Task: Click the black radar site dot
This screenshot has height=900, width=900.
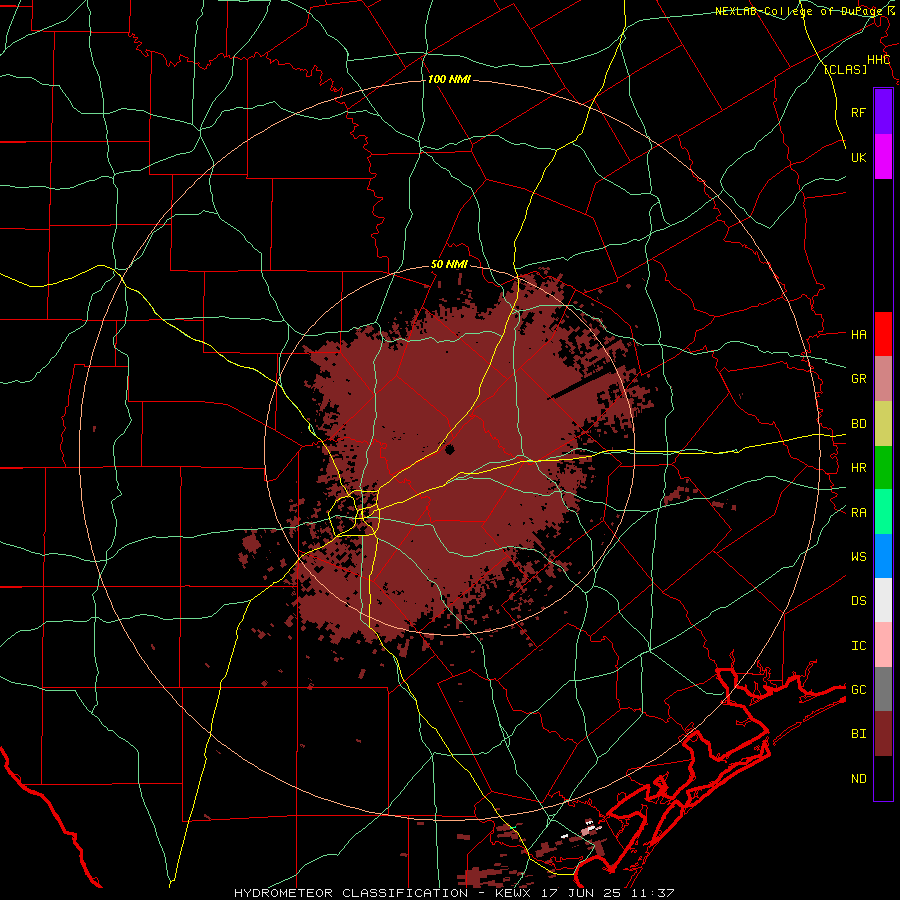Action: (449, 449)
